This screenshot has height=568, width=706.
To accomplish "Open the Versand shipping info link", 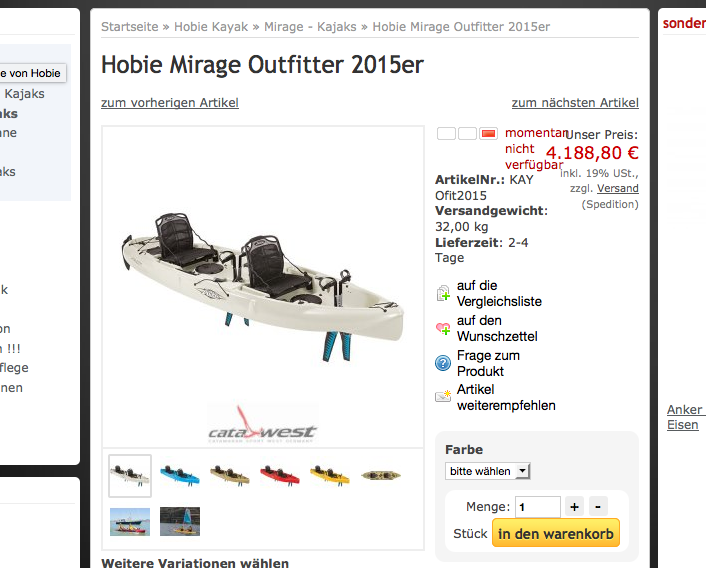I will (x=618, y=188).
